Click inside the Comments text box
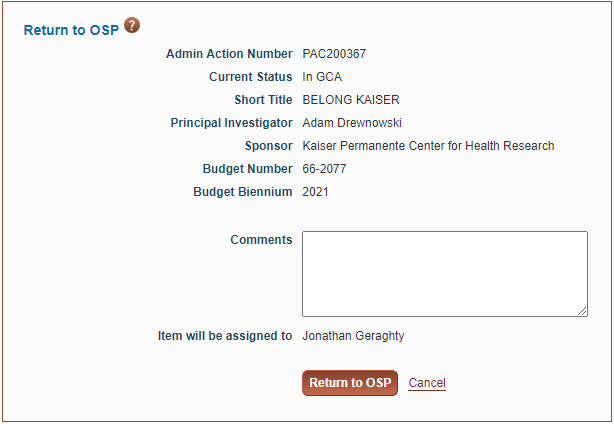This screenshot has width=614, height=424. click(x=444, y=273)
